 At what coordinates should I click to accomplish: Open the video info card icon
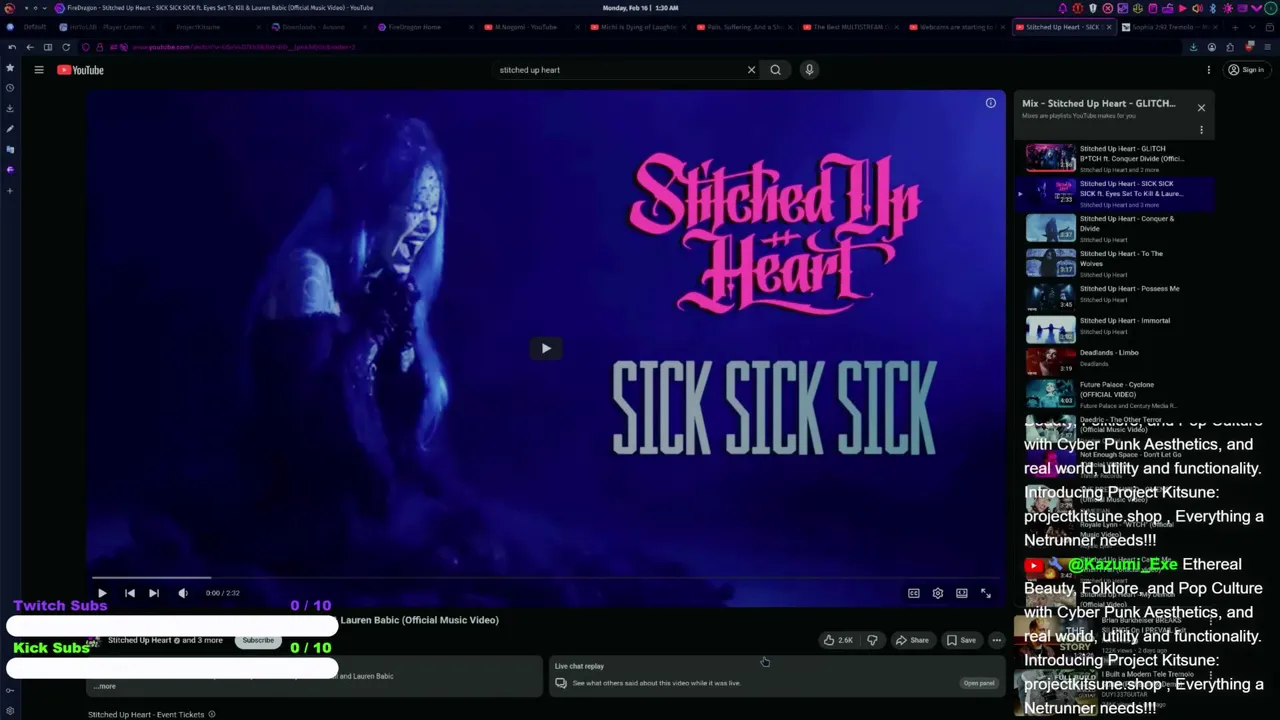click(990, 103)
